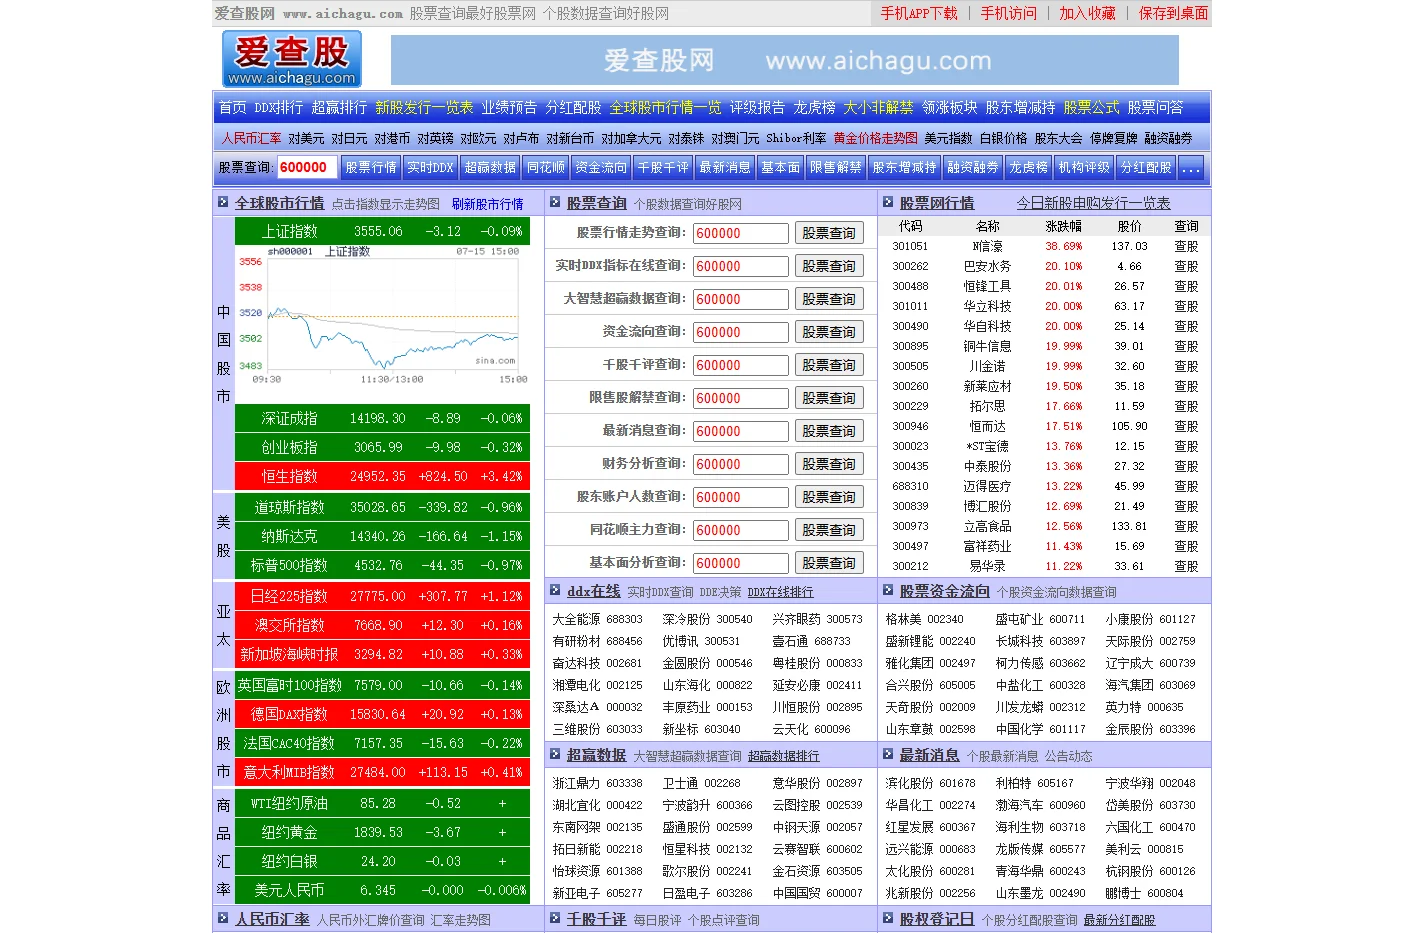1424x933 pixels.
Task: Click the 爱查股 site logo
Action: pyautogui.click(x=291, y=59)
